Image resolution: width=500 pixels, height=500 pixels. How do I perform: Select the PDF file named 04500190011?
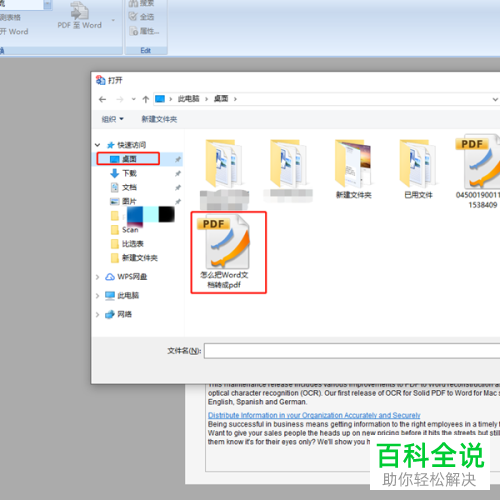point(478,172)
